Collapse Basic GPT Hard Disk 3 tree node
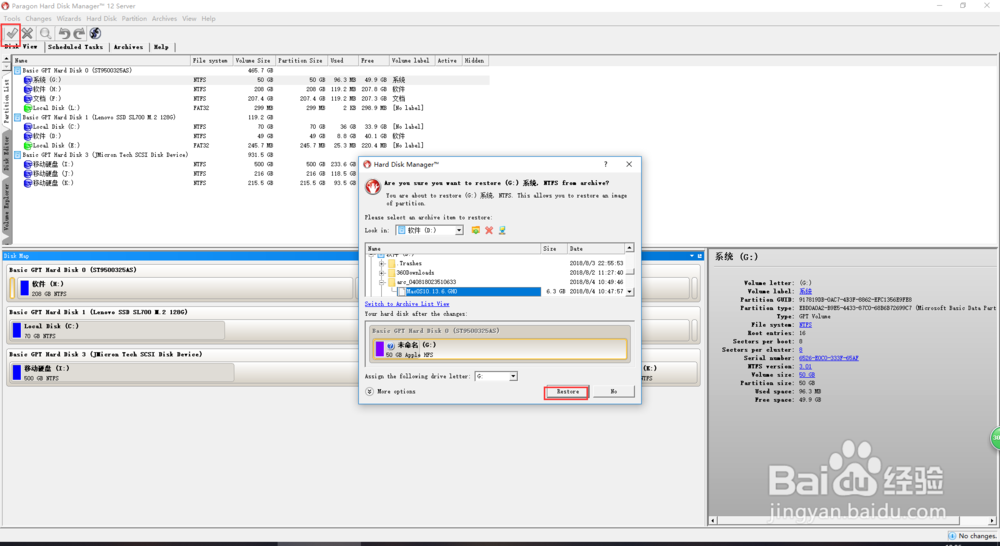Screen dimensions: 1000x546 pos(17,155)
